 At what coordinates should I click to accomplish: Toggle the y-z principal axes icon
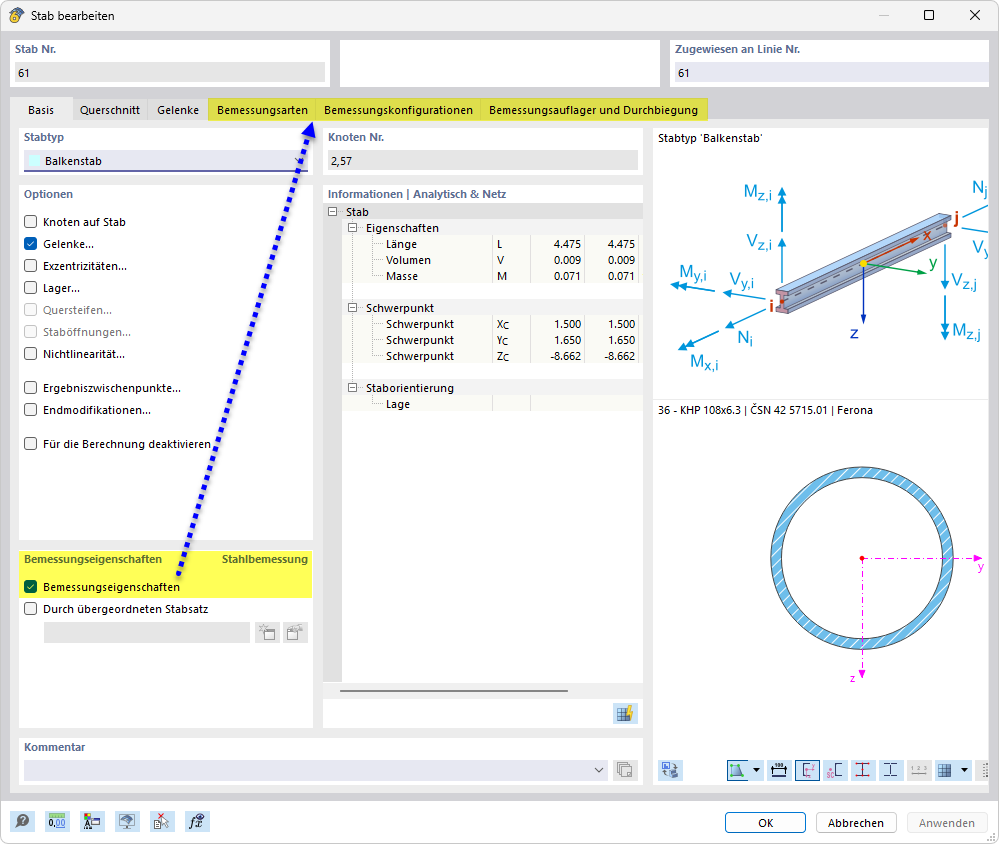pyautogui.click(x=807, y=770)
